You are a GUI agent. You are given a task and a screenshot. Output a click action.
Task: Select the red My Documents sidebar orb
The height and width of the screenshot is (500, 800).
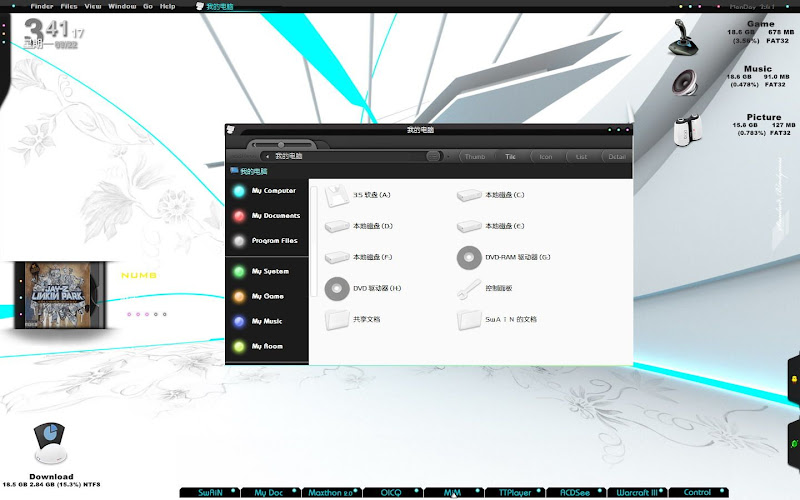[239, 216]
